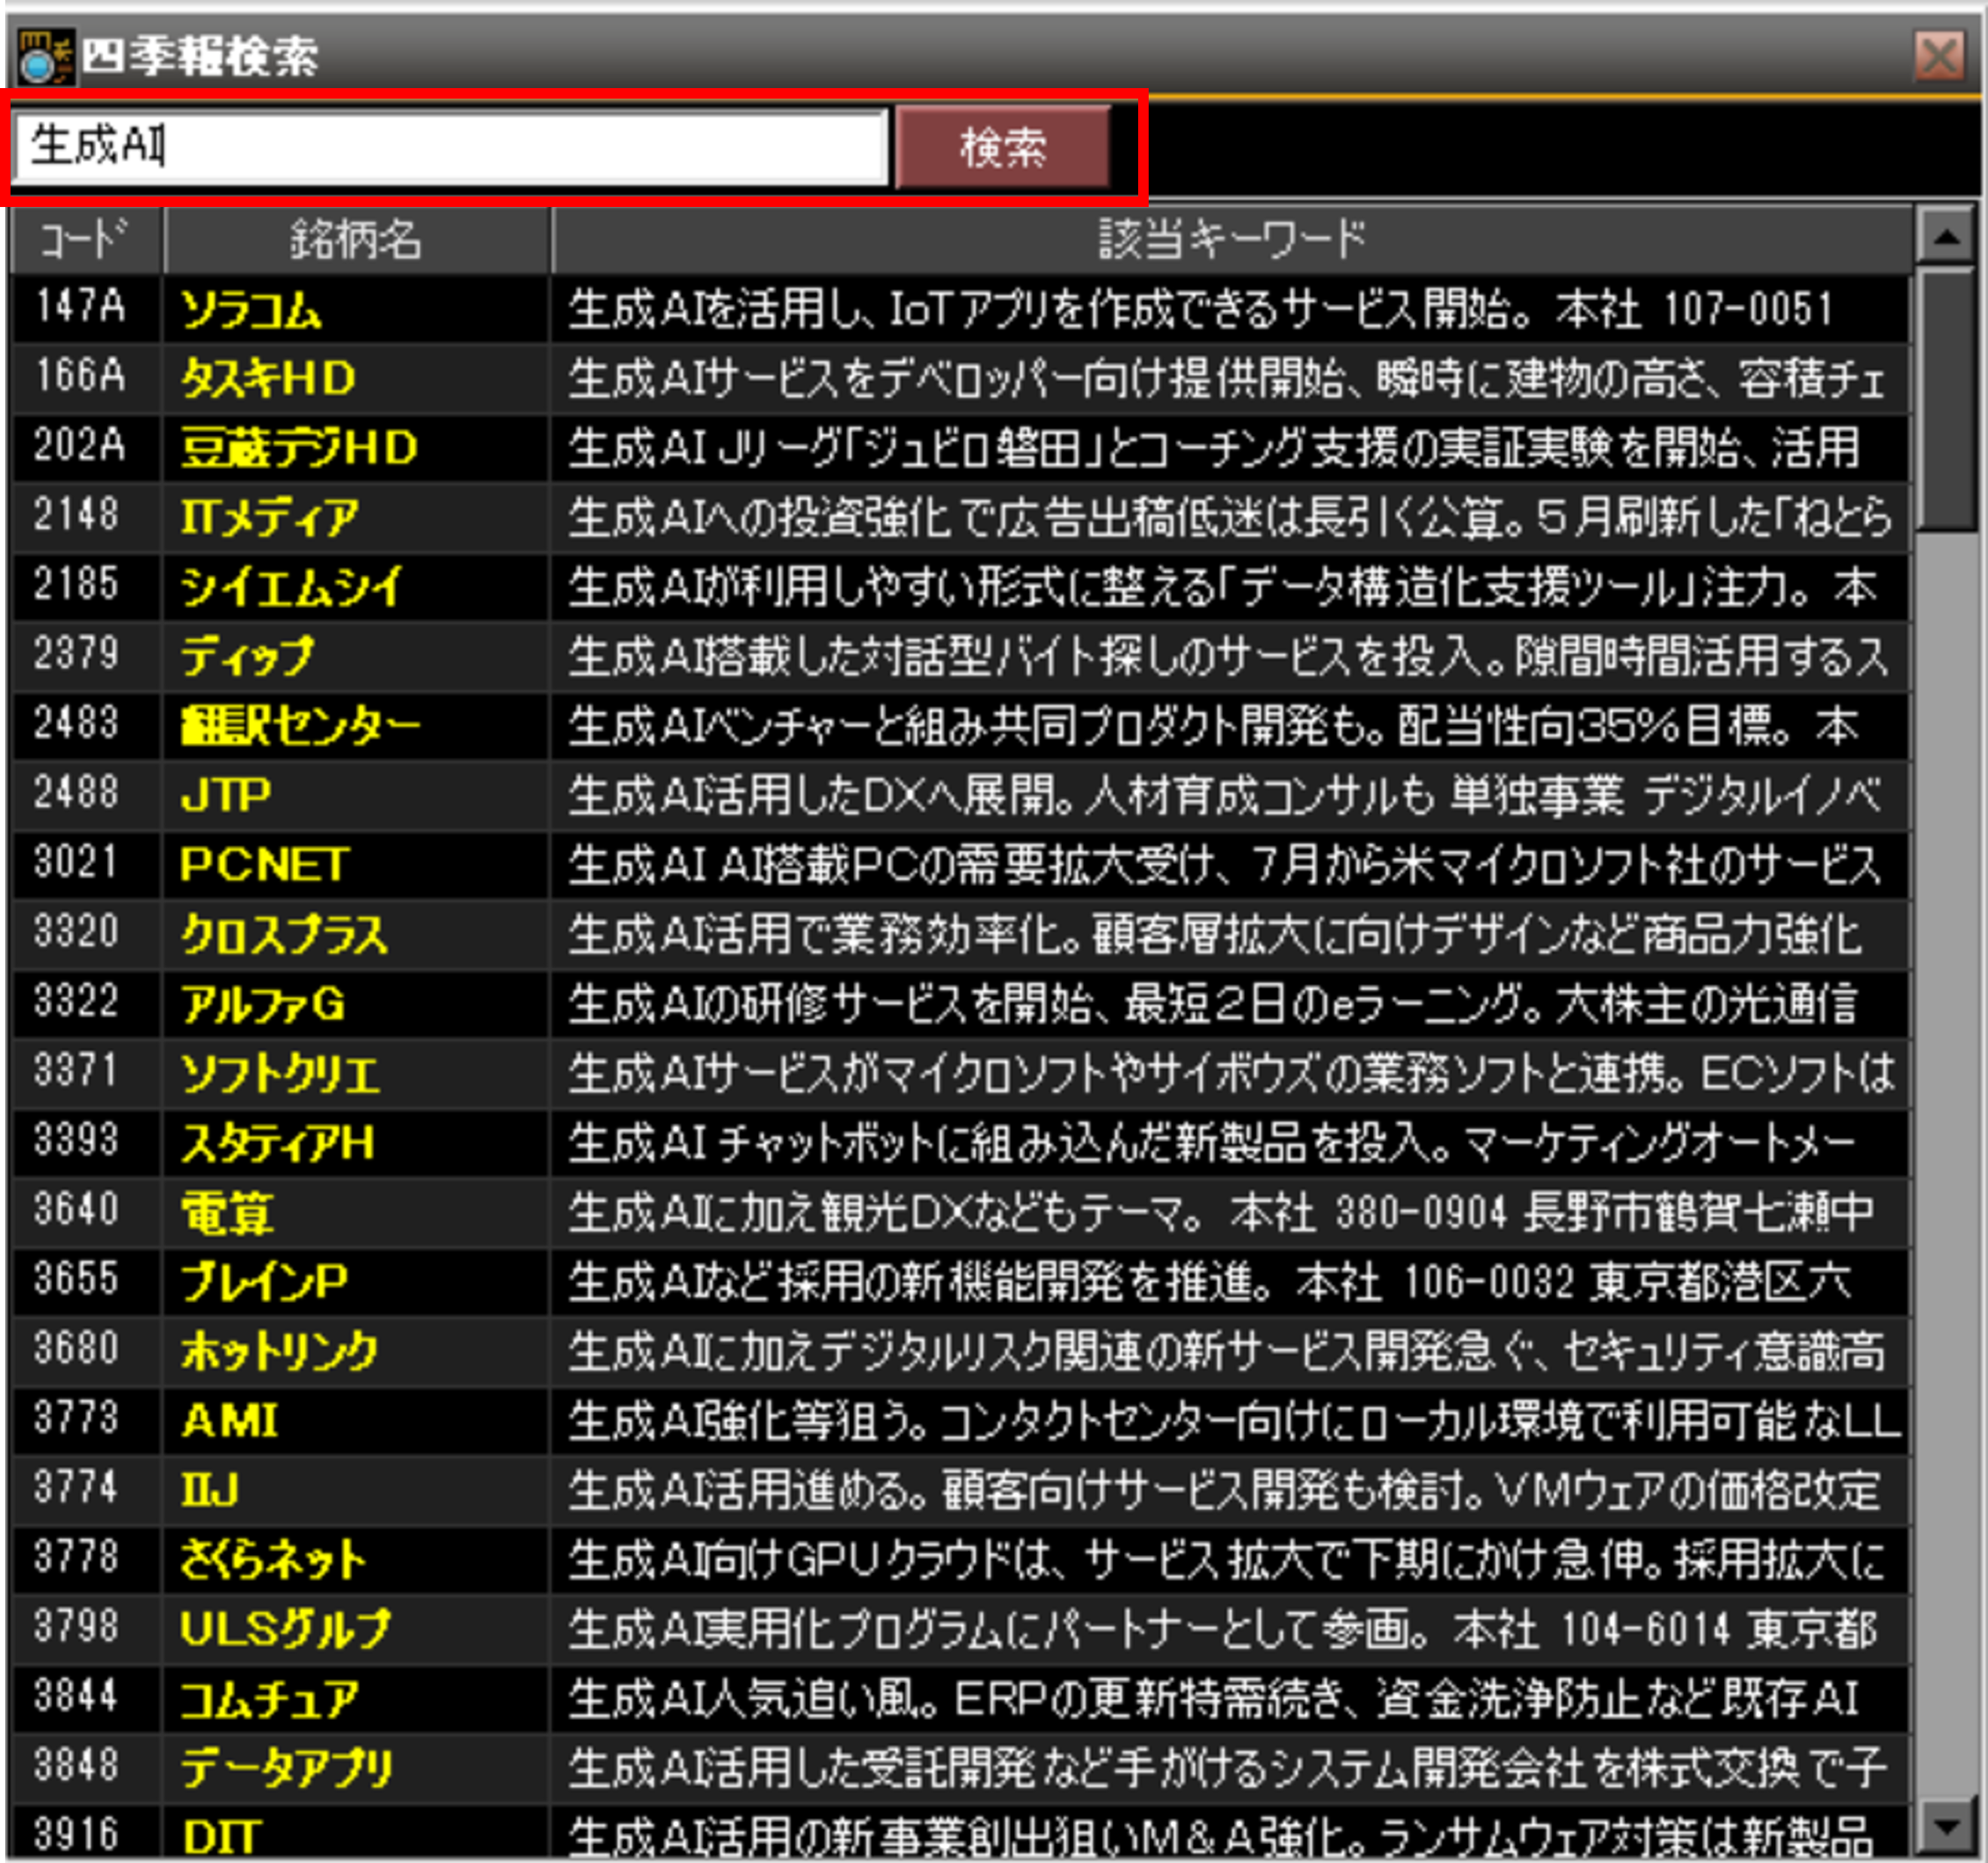The image size is (1988, 1863).
Task: Click stock code 2379
Action: point(76,654)
